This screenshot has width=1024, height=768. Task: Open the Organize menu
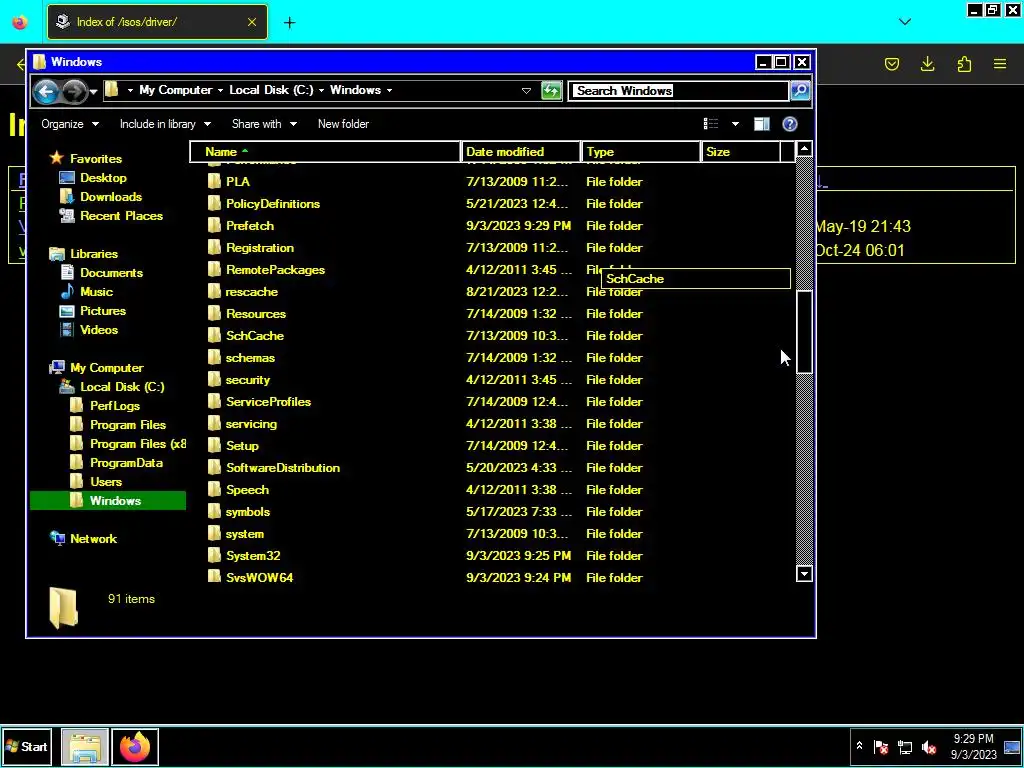click(70, 124)
